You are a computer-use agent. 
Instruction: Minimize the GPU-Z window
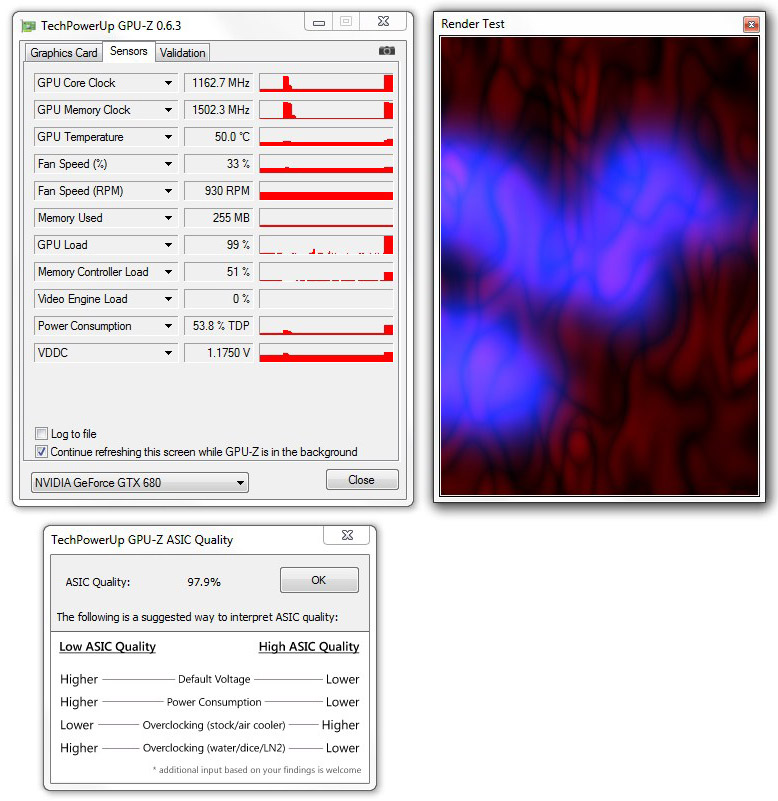319,22
